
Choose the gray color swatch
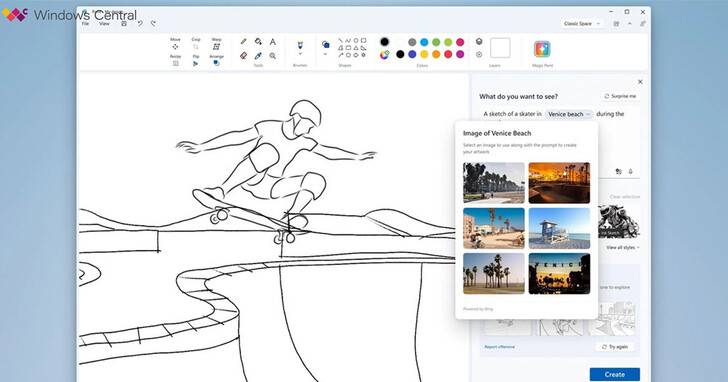click(x=412, y=42)
